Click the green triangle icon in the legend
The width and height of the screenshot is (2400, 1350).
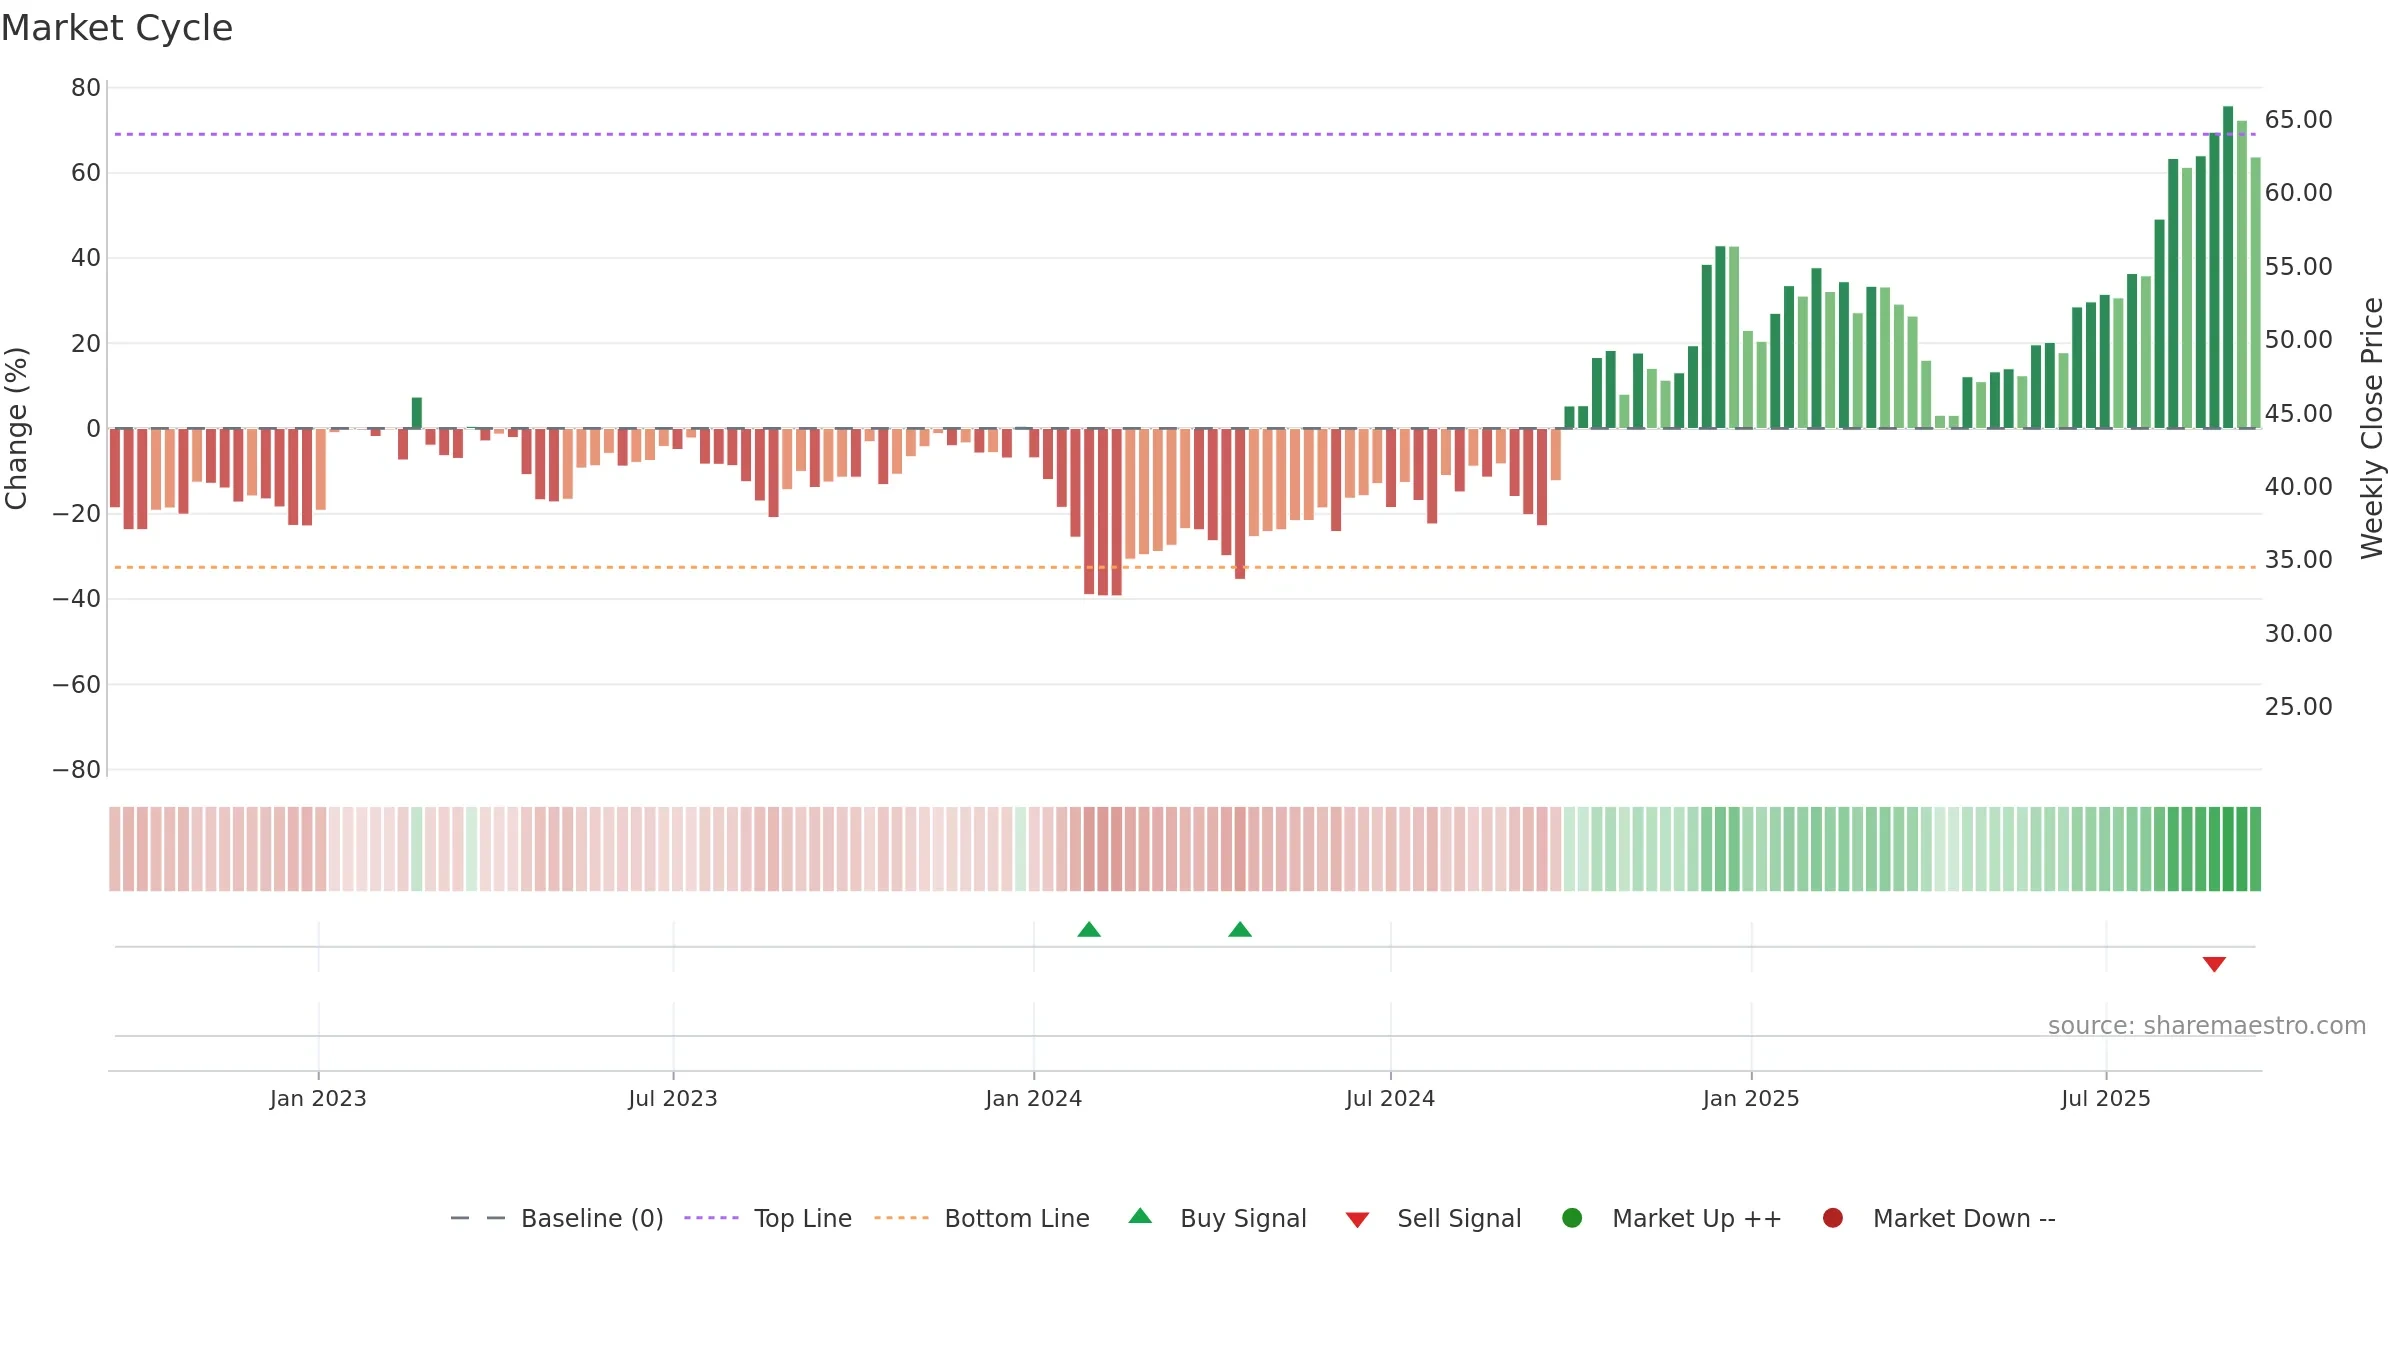(1140, 1216)
